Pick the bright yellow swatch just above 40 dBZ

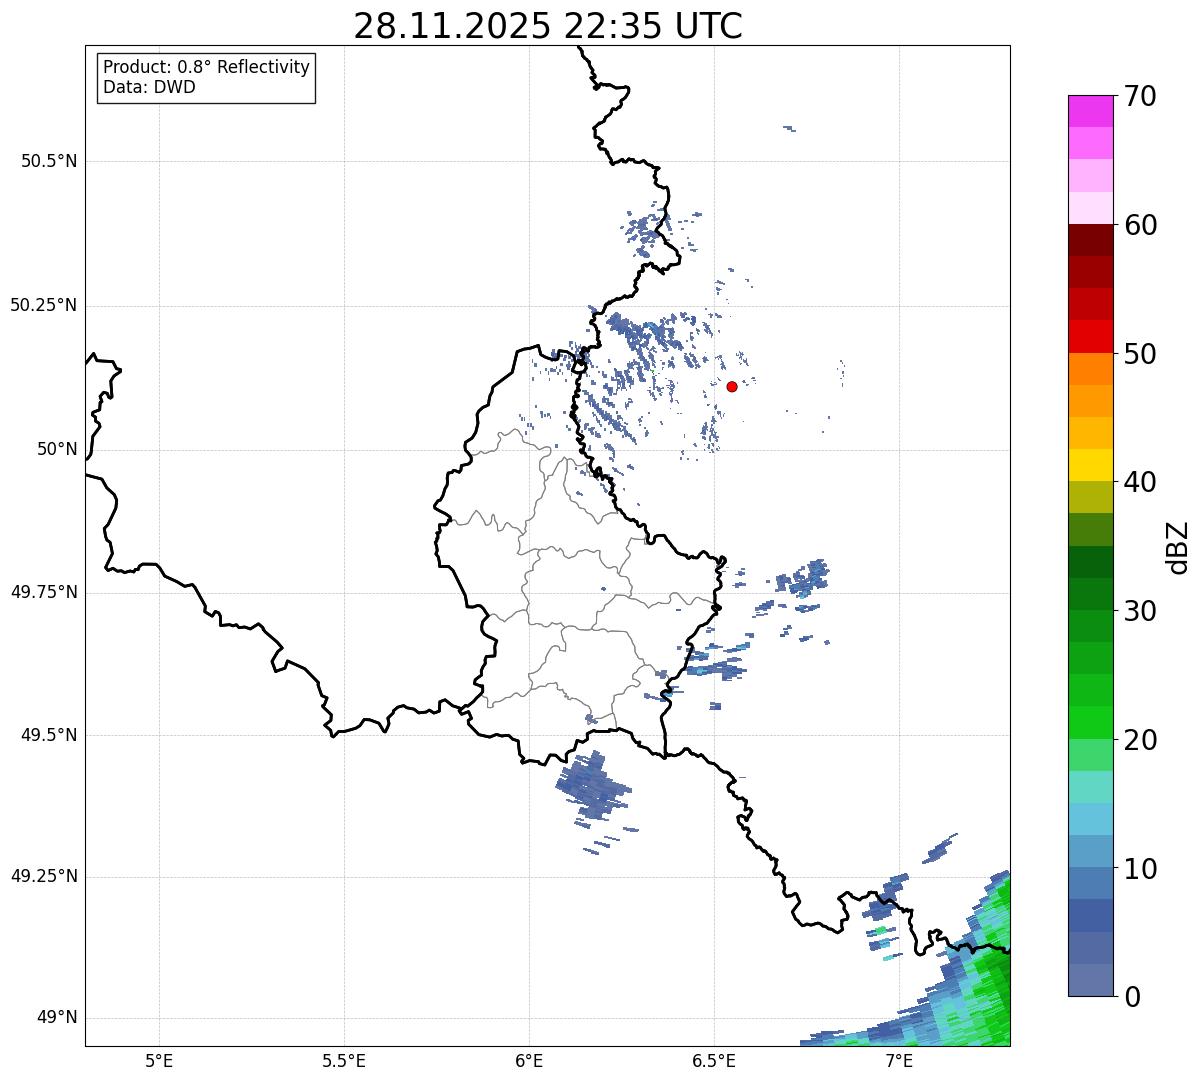coord(1091,465)
